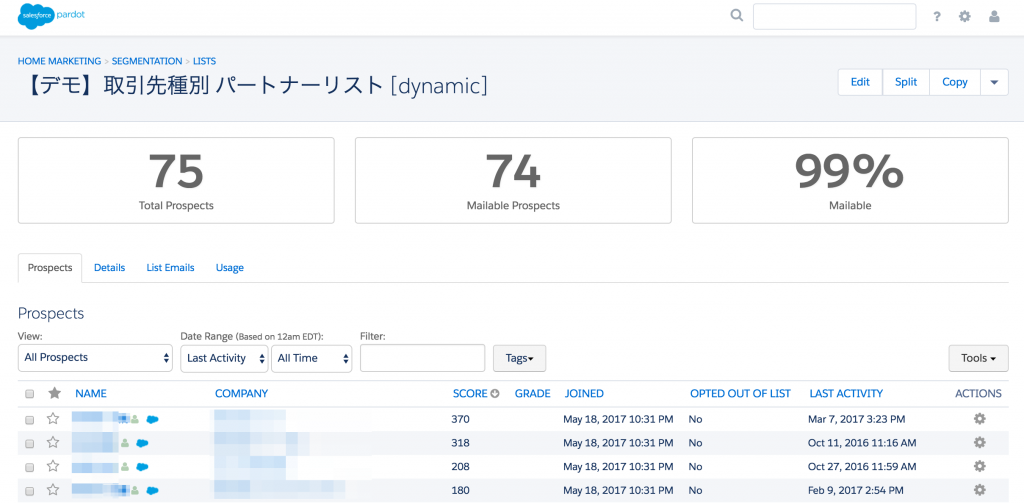This screenshot has height=504, width=1024.
Task: Check the row with score 180
Action: (x=29, y=491)
